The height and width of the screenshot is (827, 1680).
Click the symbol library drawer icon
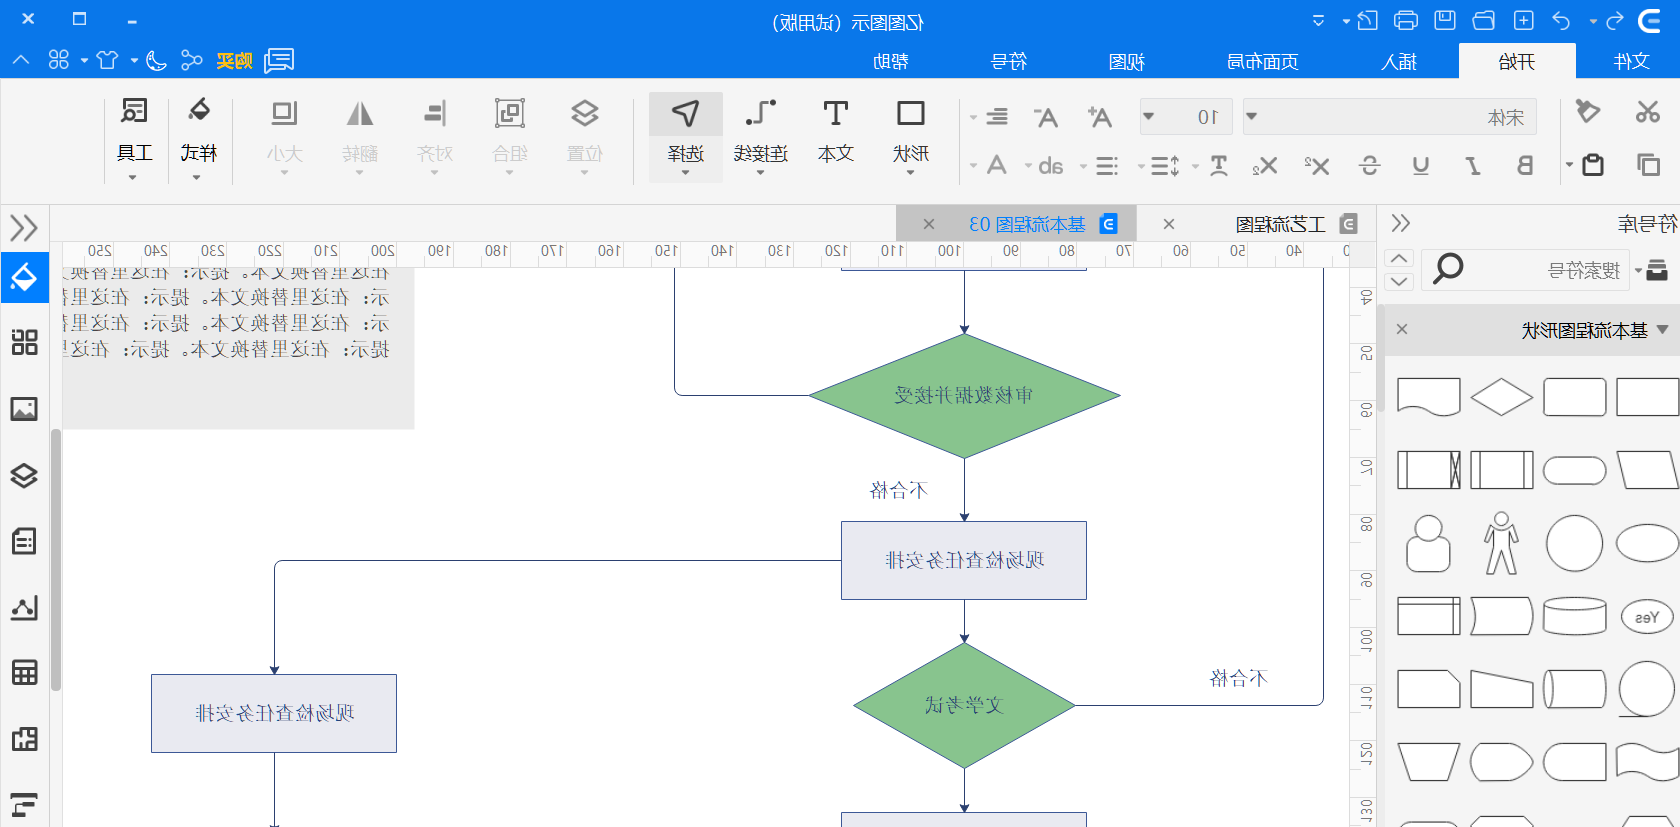click(1656, 269)
